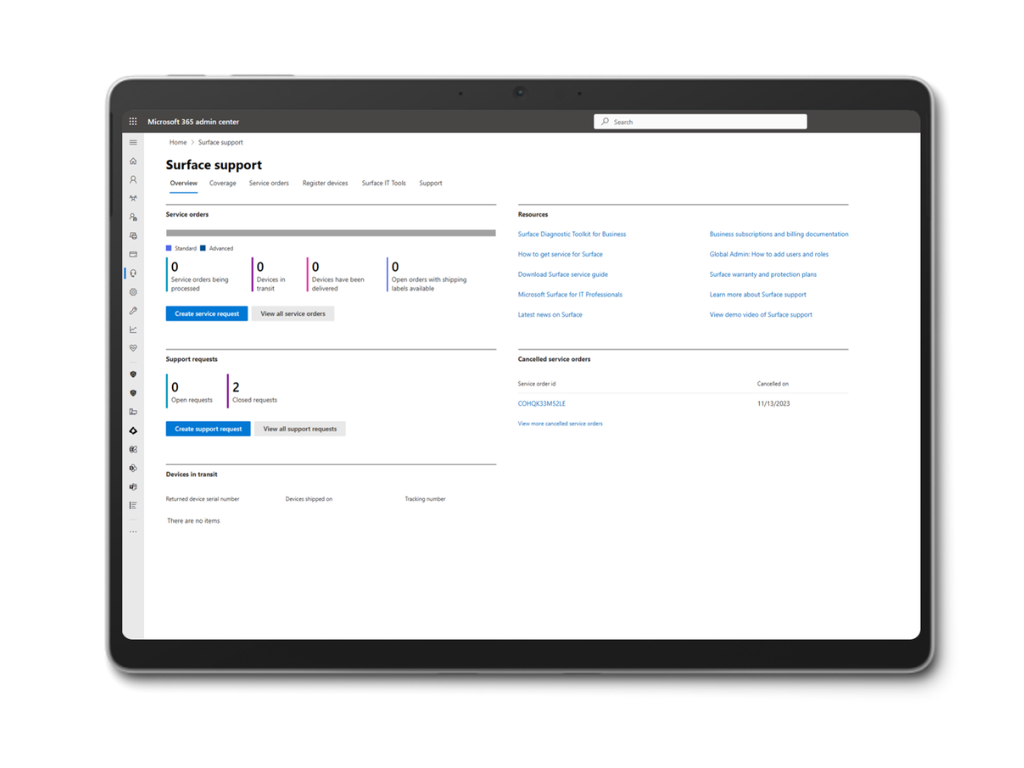This screenshot has height=768, width=1024.
Task: Open Exchange admin center icon
Action: pos(133,449)
